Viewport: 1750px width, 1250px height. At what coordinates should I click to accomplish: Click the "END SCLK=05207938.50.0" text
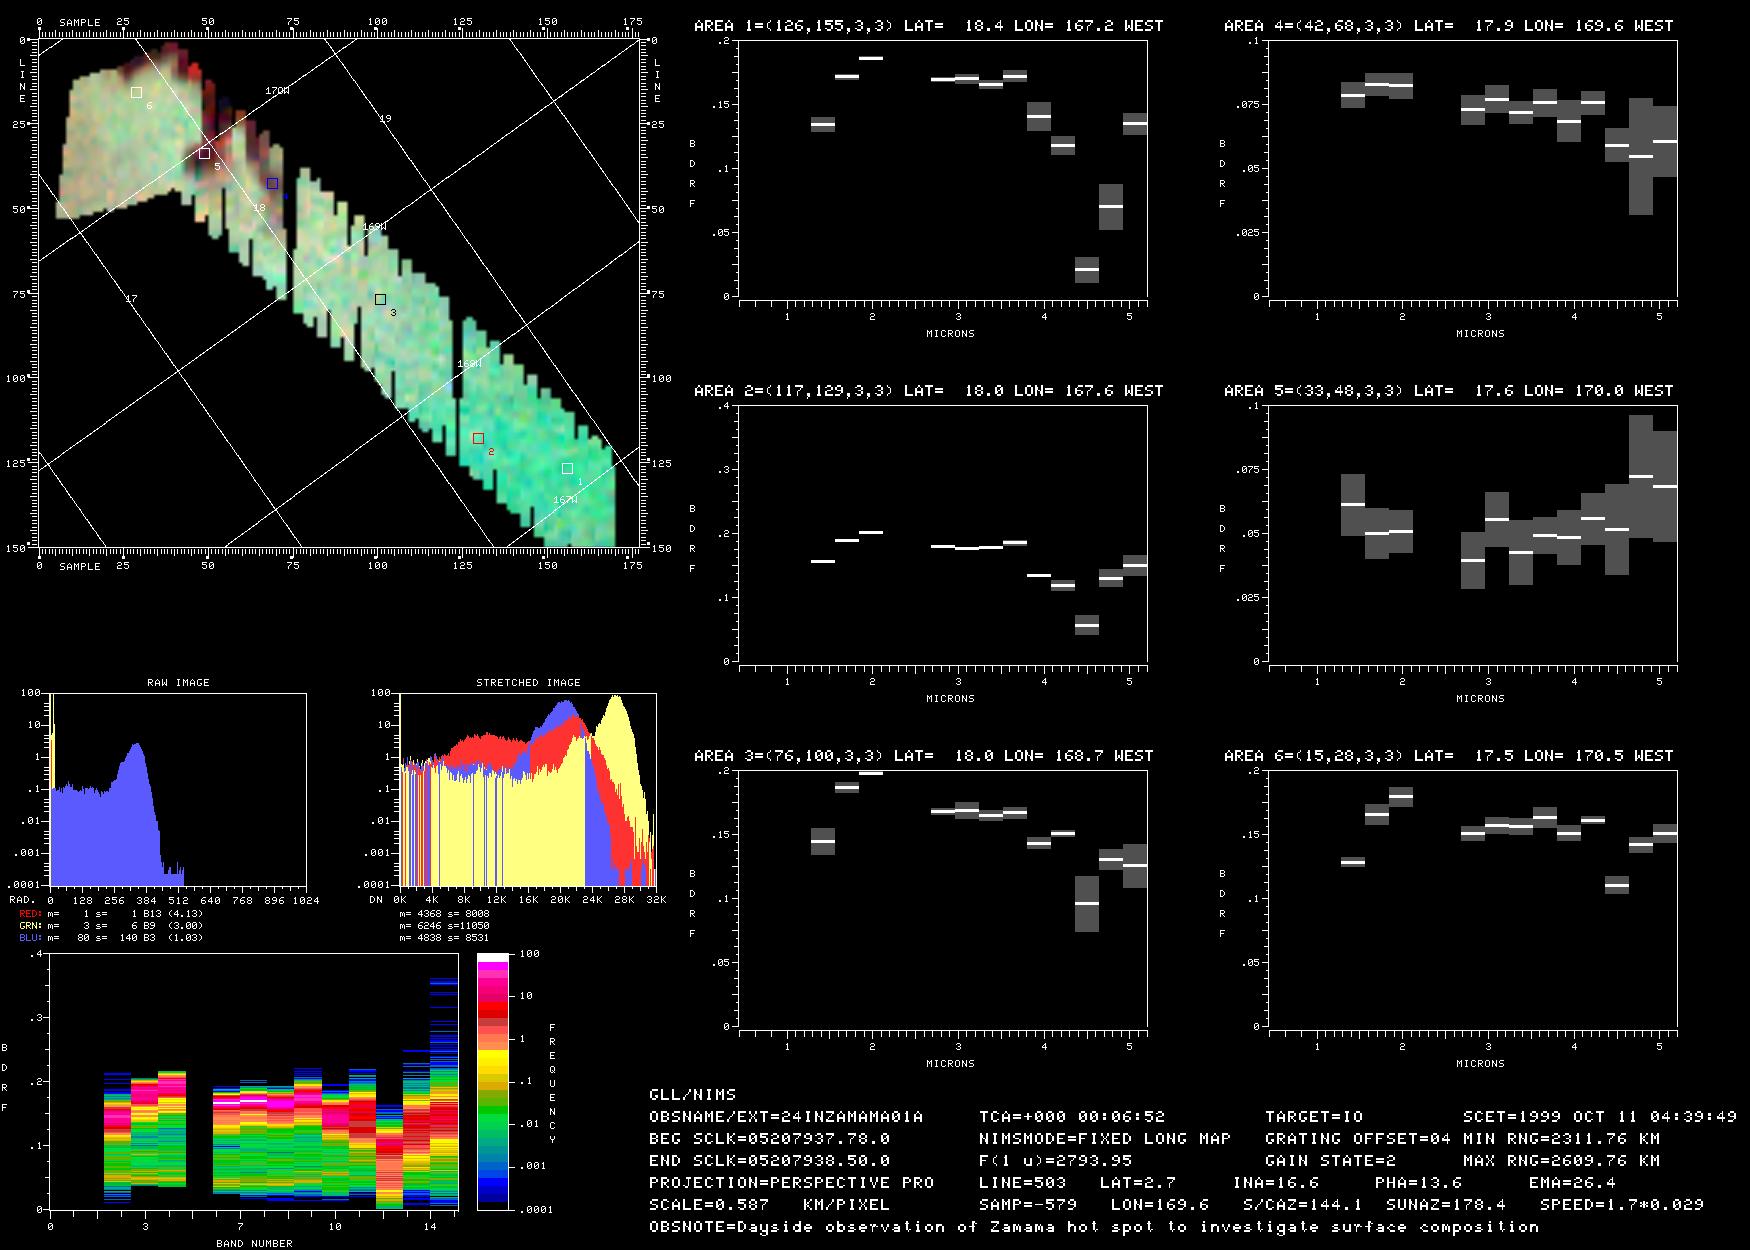point(770,1161)
